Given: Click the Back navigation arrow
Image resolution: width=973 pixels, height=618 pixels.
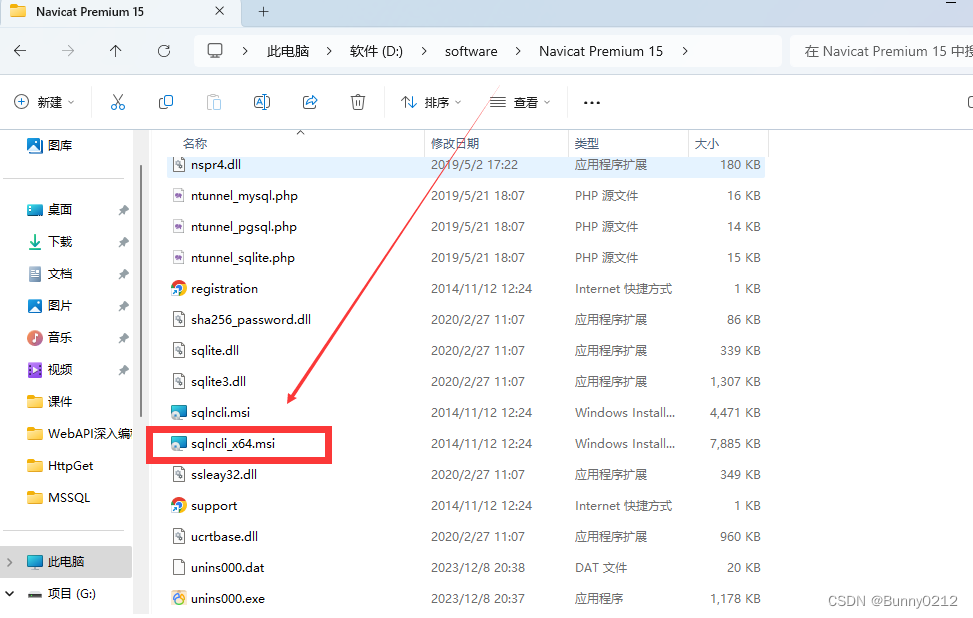Looking at the screenshot, I should 20,51.
